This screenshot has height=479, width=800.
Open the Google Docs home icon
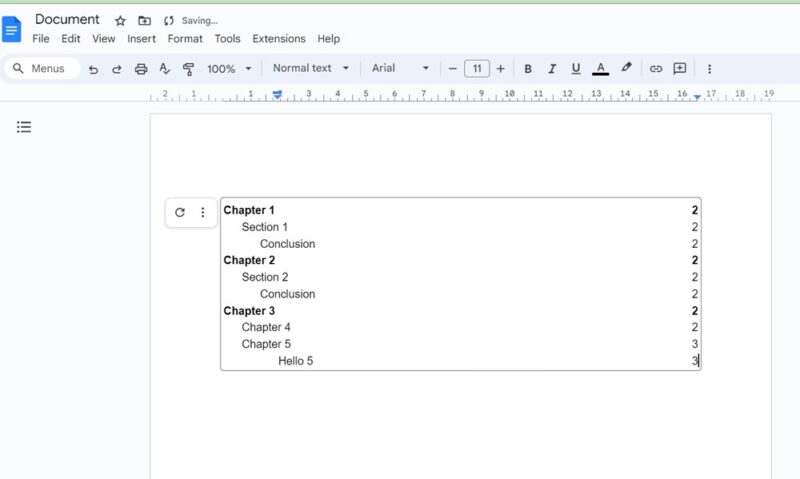pyautogui.click(x=11, y=29)
